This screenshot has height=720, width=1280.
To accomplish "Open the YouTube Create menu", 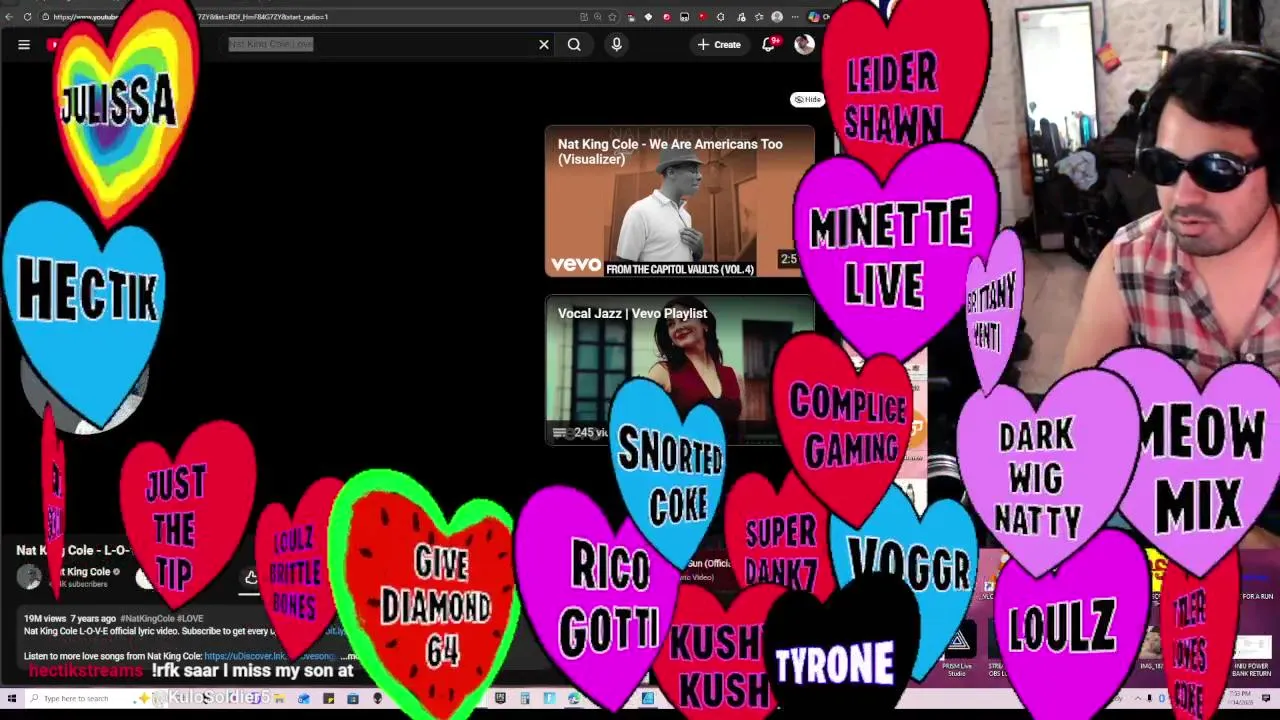I will 719,44.
